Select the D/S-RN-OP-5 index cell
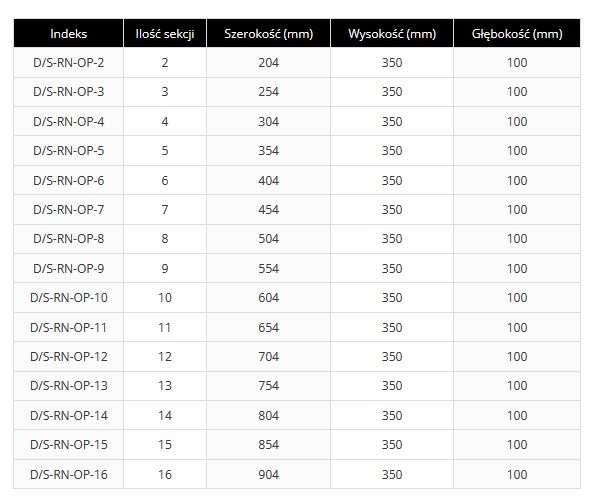592x497 pixels. [x=68, y=151]
